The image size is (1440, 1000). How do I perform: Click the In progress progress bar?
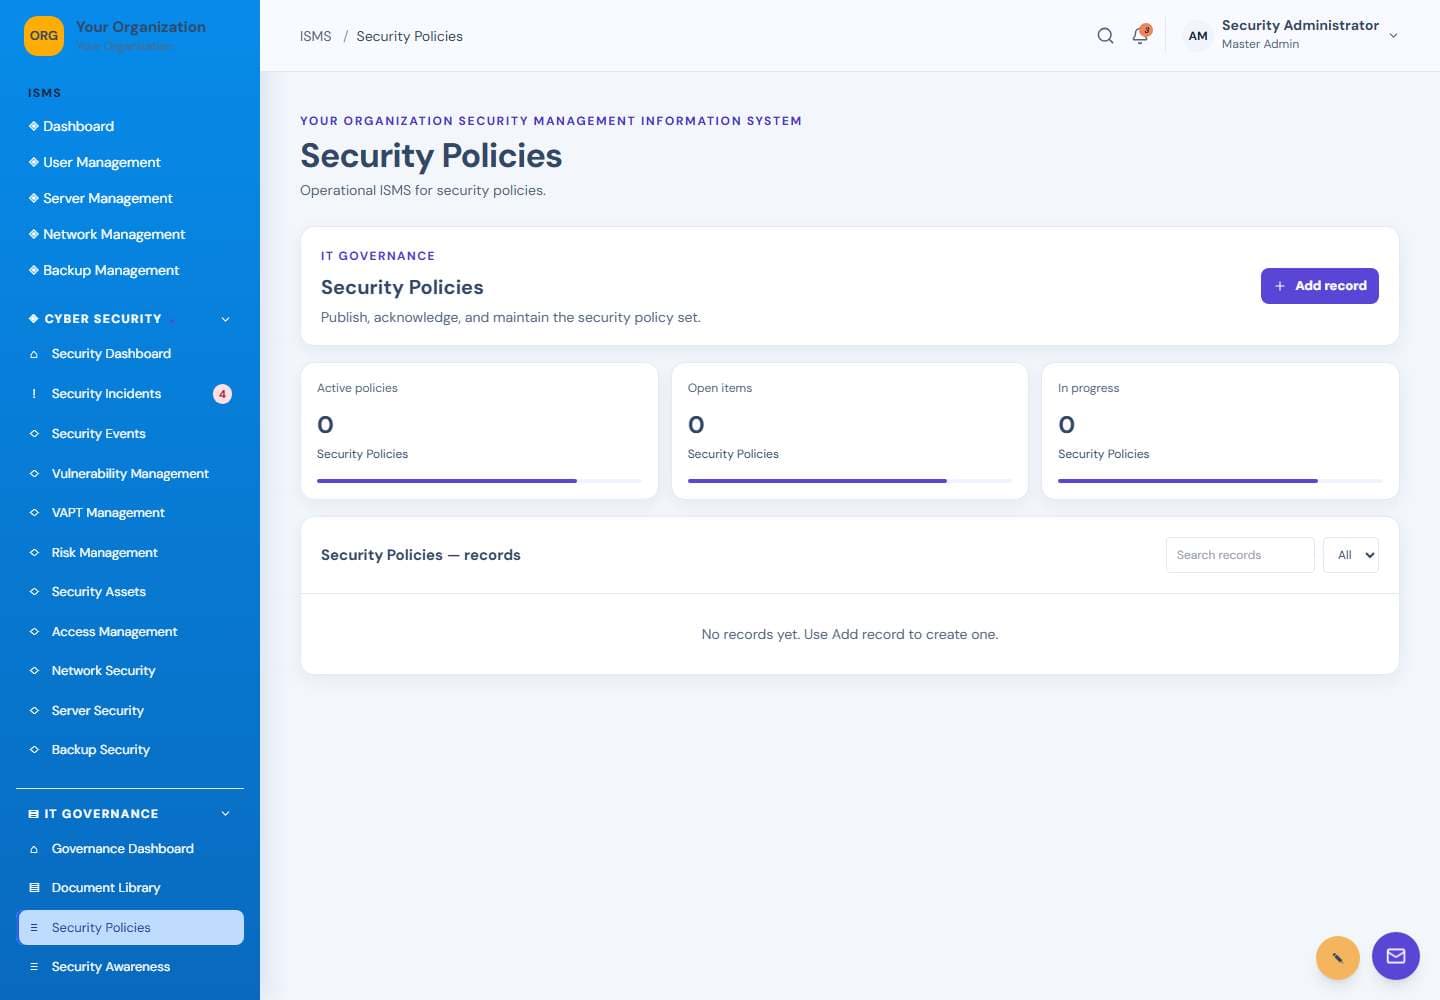[x=1220, y=481]
